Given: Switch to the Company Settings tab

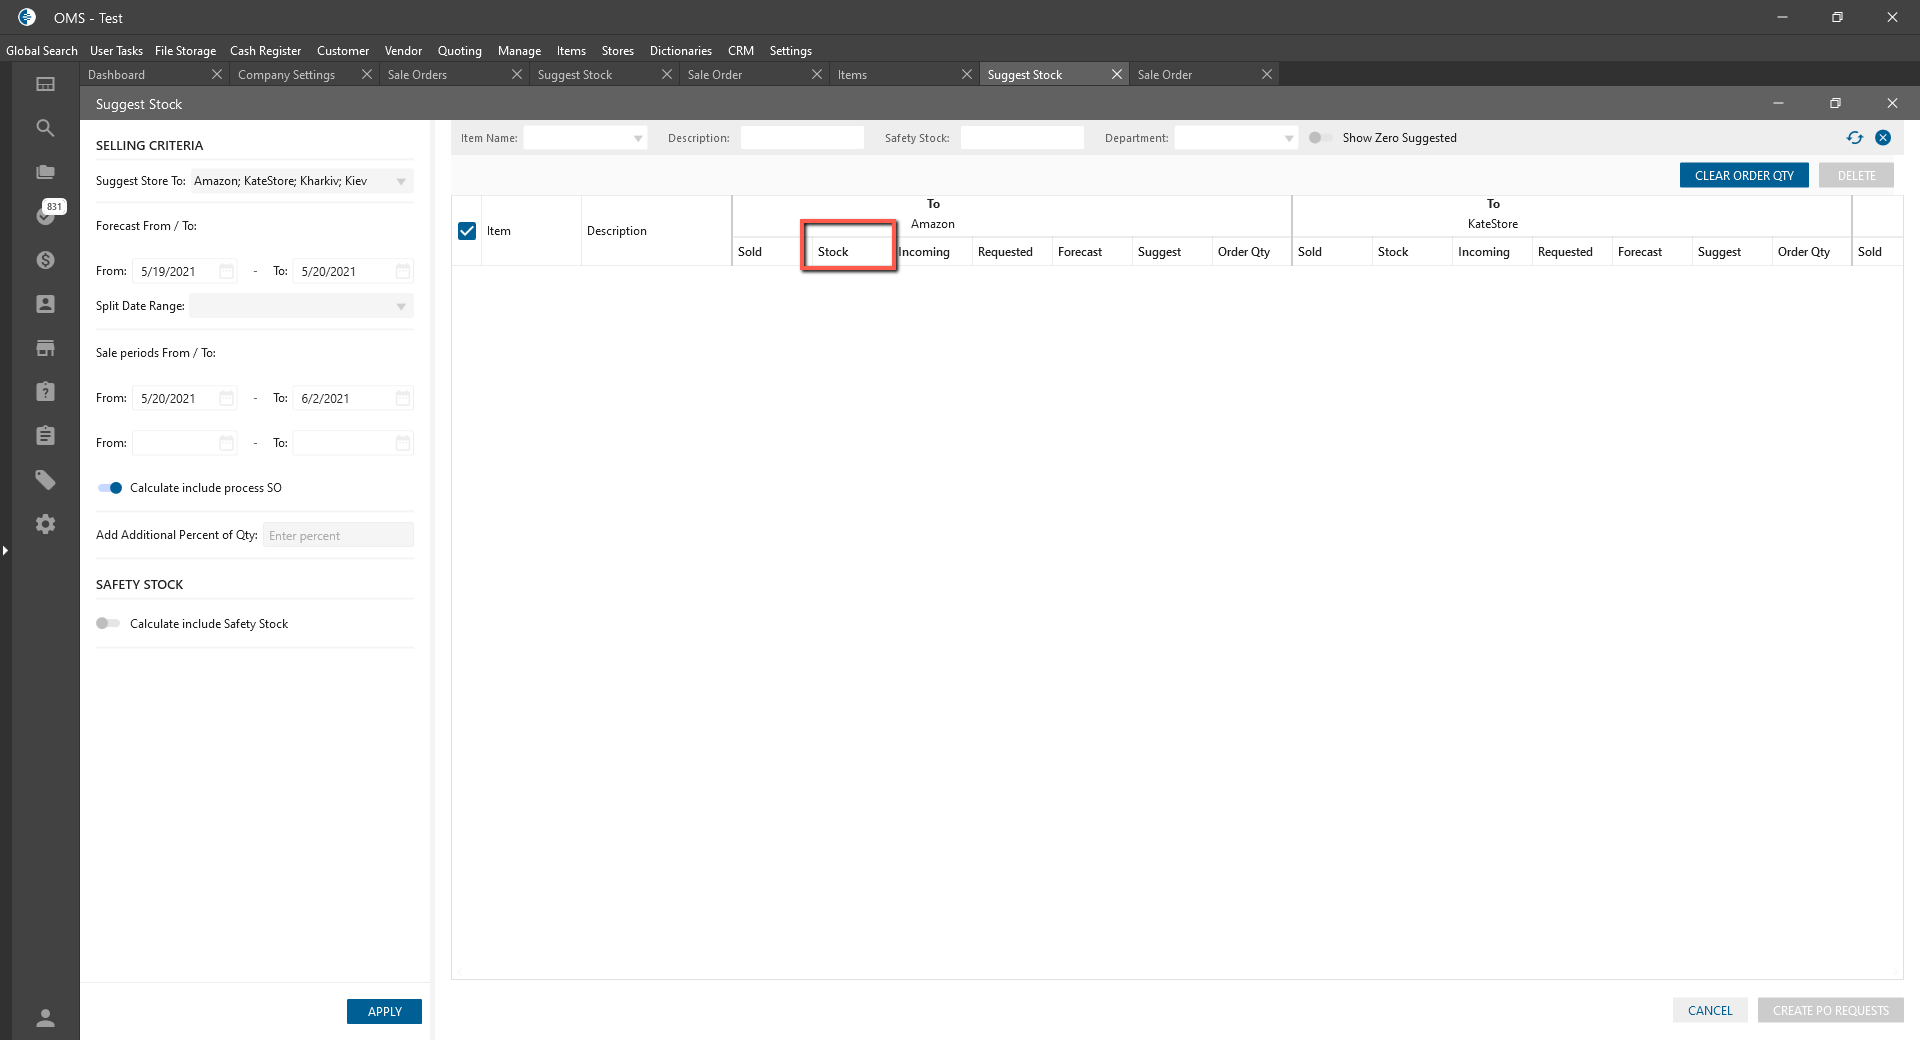Looking at the screenshot, I should pos(287,74).
